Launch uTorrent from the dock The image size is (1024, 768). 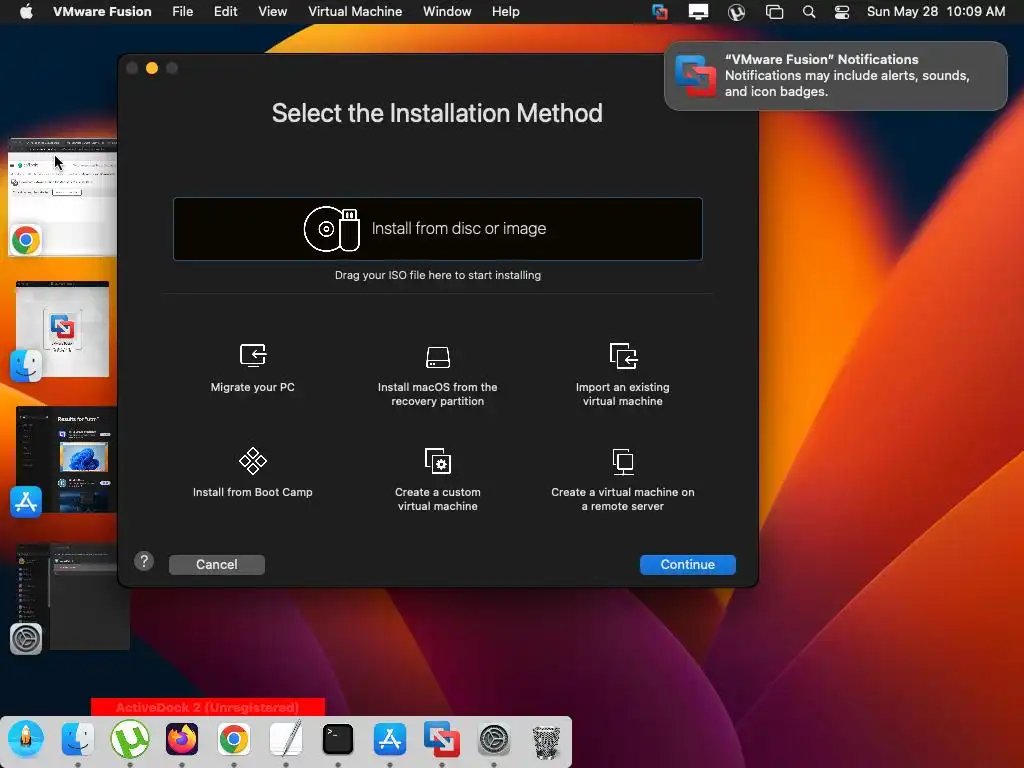click(130, 739)
